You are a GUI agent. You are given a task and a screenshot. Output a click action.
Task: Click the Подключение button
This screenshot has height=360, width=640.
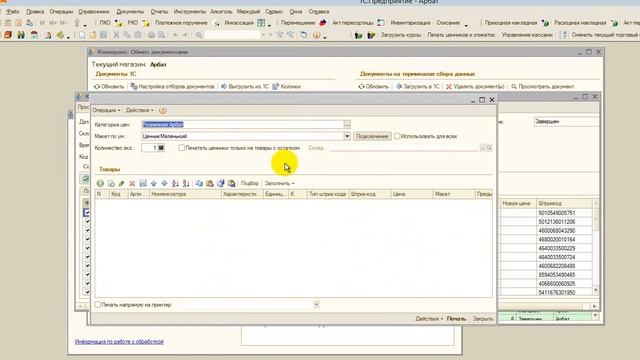(x=372, y=136)
